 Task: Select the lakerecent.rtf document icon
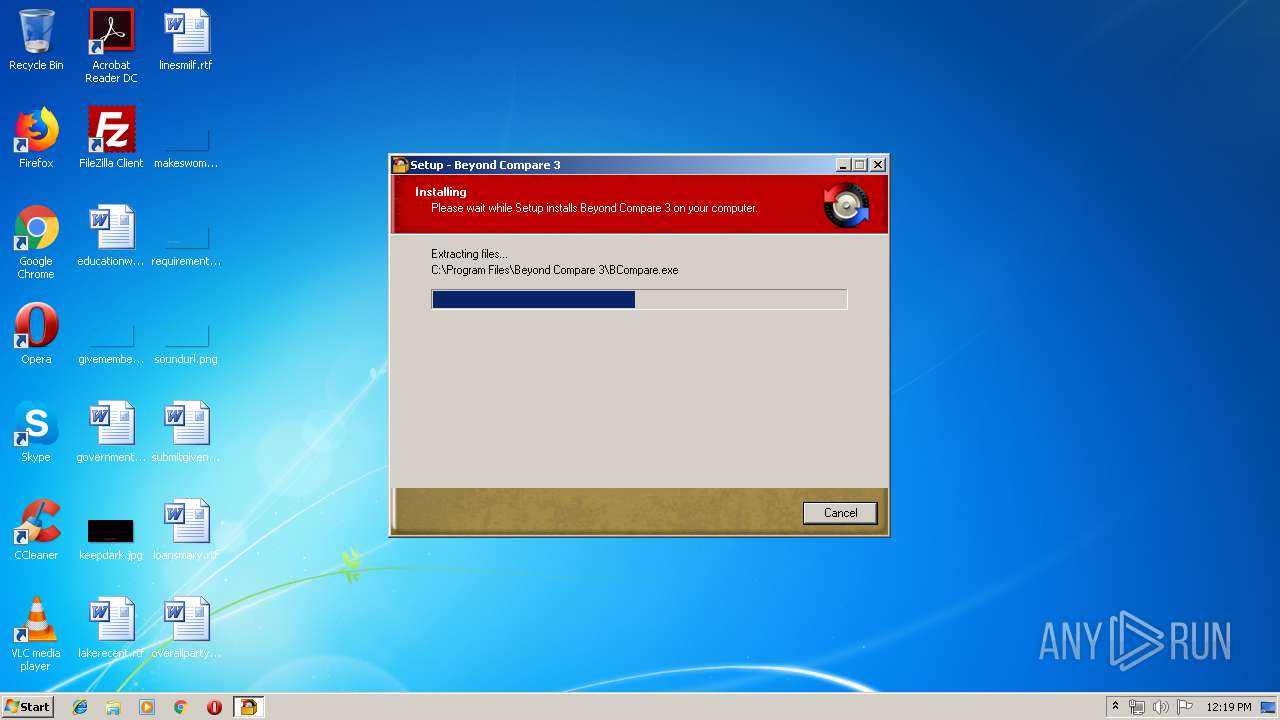(x=111, y=628)
